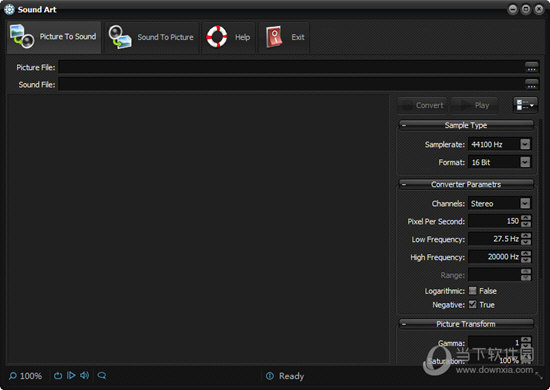Click into the Picture File path field
This screenshot has width=550, height=390.
pos(291,67)
